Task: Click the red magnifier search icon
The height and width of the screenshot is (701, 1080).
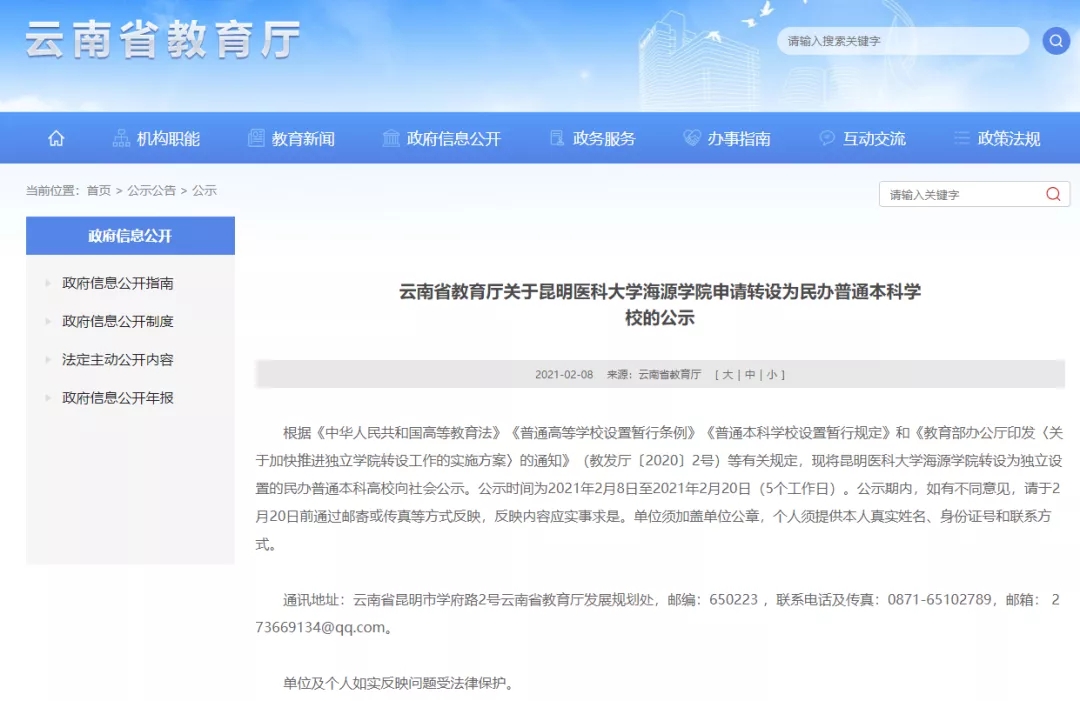Action: tap(1053, 194)
